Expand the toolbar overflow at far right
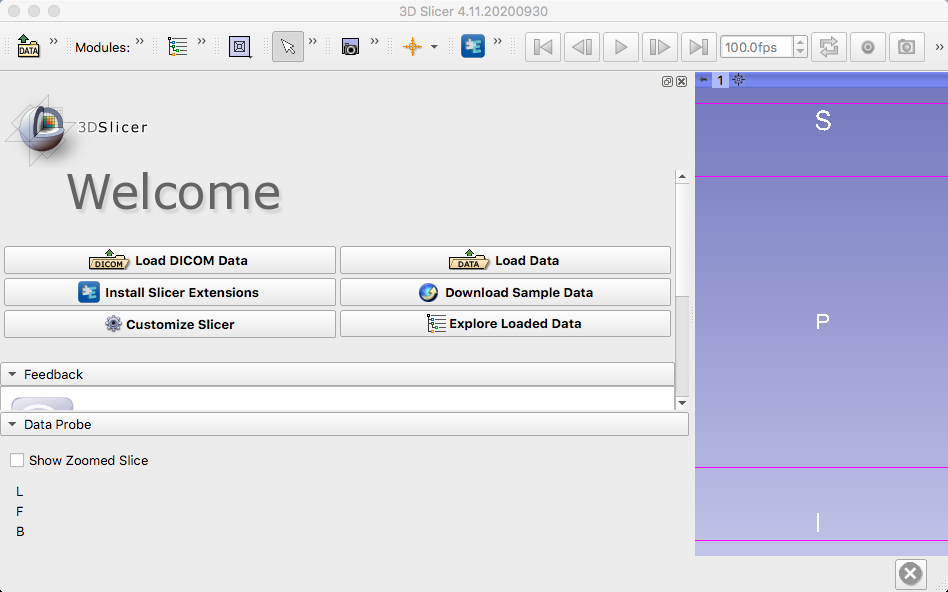This screenshot has height=592, width=948. click(939, 47)
